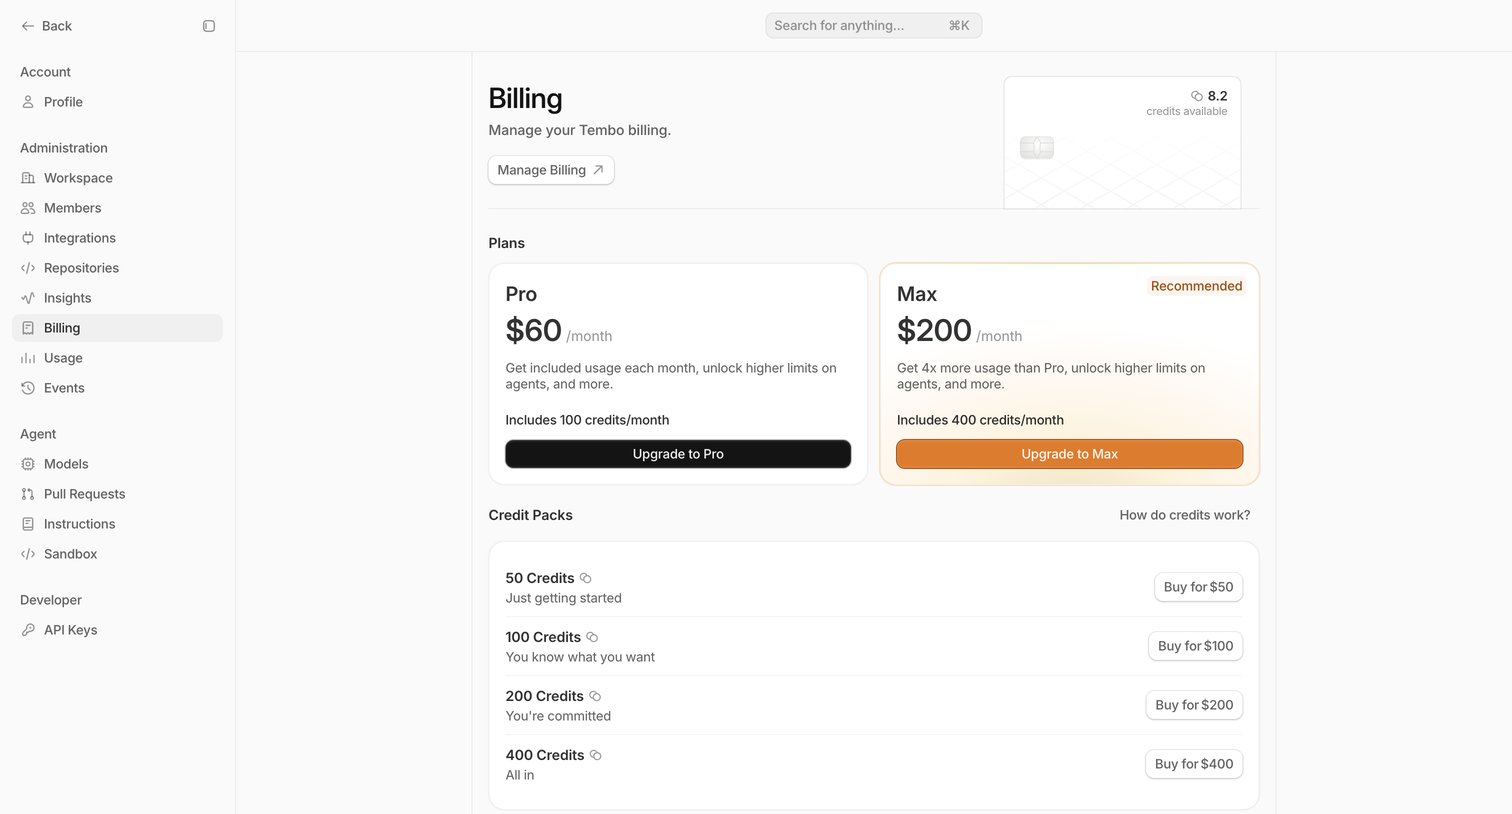Image resolution: width=1512 pixels, height=814 pixels.
Task: Click the Members people icon
Action: [x=28, y=208]
